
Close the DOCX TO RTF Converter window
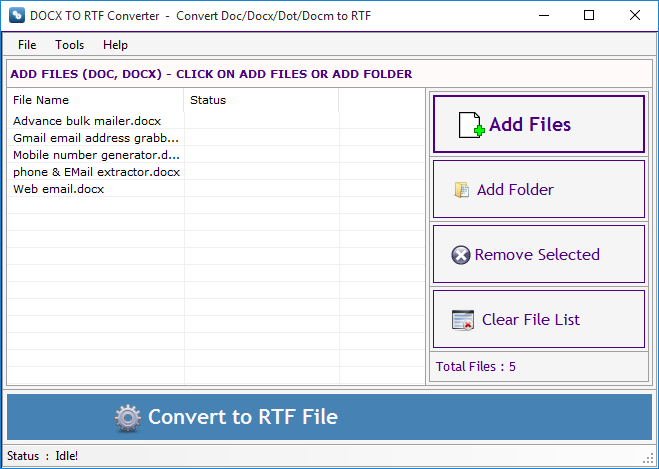tap(635, 16)
